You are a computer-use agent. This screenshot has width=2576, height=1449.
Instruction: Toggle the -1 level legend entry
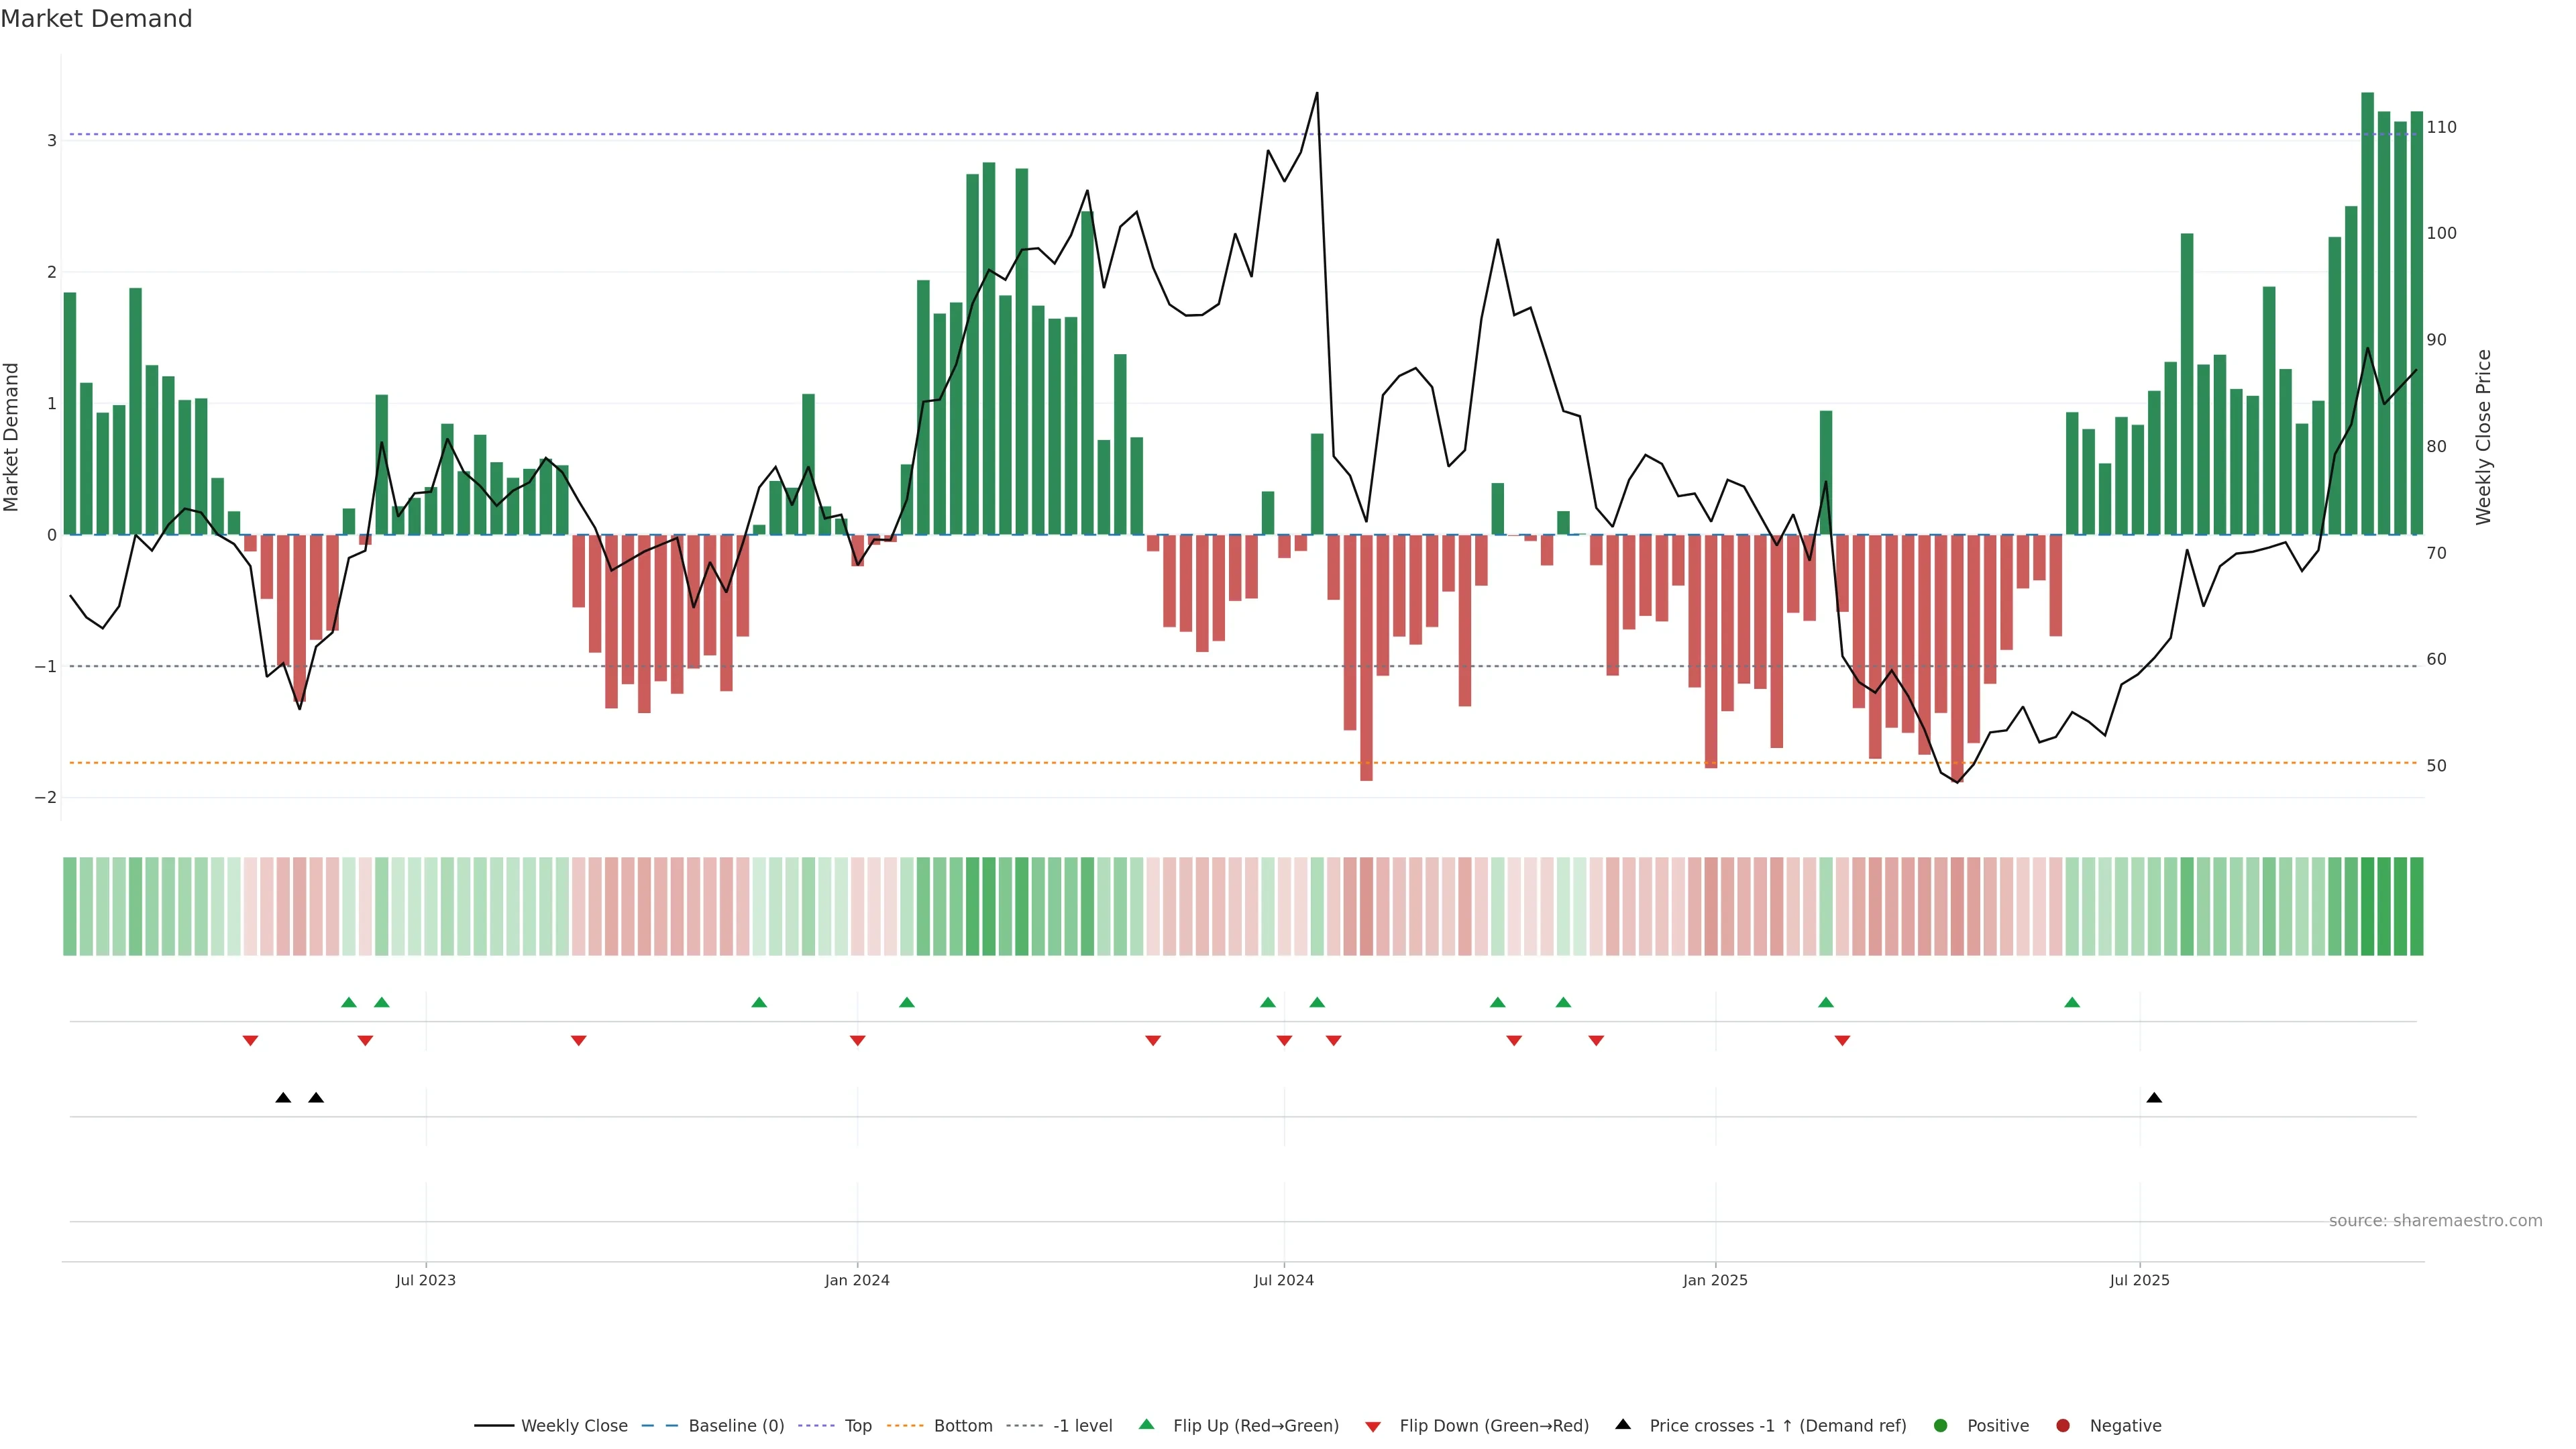coord(1082,1425)
